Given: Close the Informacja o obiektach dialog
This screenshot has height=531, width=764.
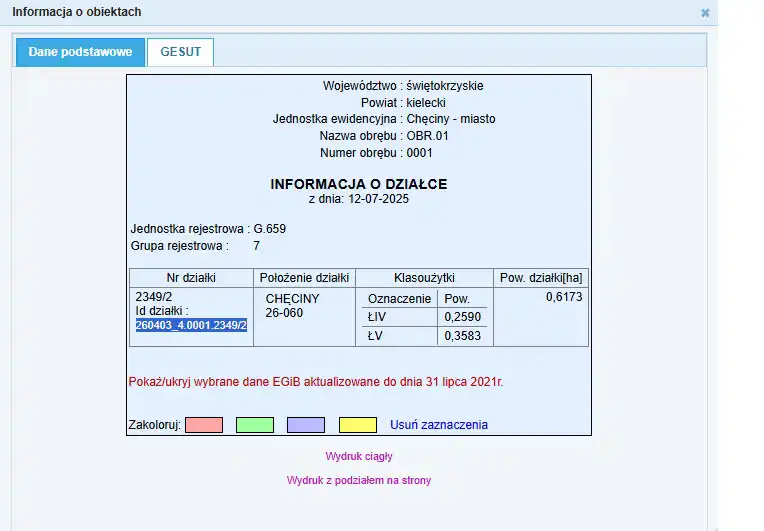Looking at the screenshot, I should coord(705,13).
